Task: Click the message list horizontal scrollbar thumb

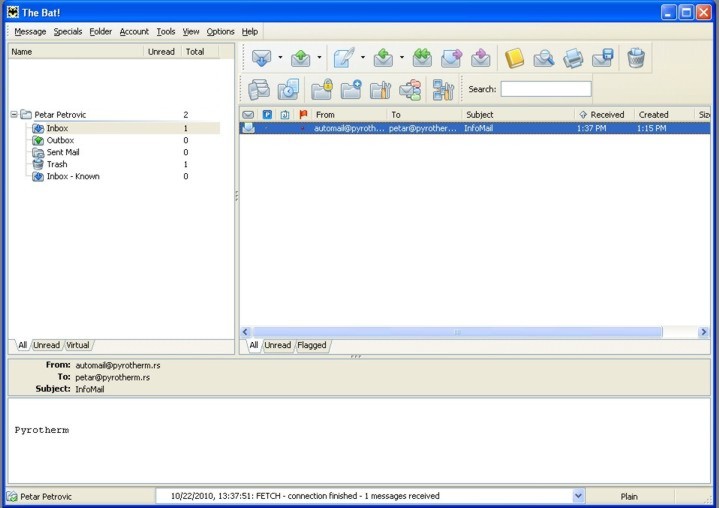Action: (x=457, y=332)
